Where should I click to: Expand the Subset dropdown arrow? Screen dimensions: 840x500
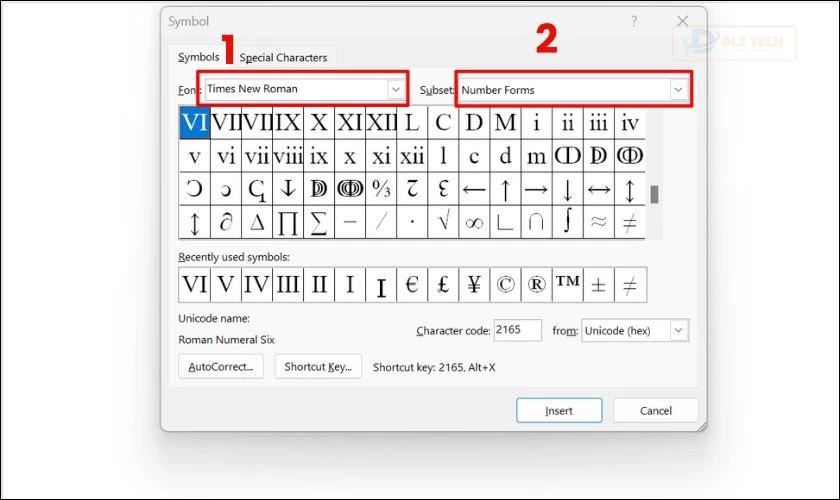click(x=678, y=89)
